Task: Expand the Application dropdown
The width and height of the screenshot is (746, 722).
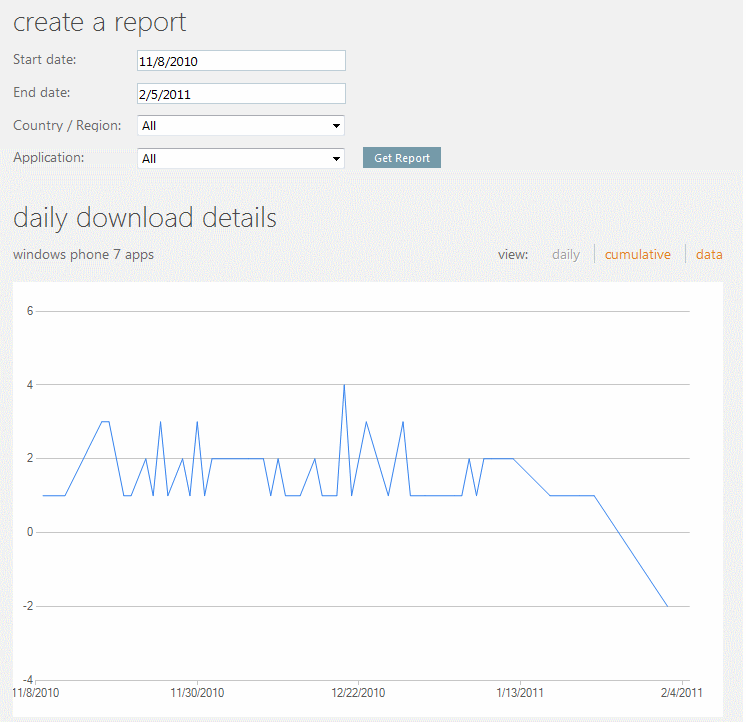Action: pos(240,158)
